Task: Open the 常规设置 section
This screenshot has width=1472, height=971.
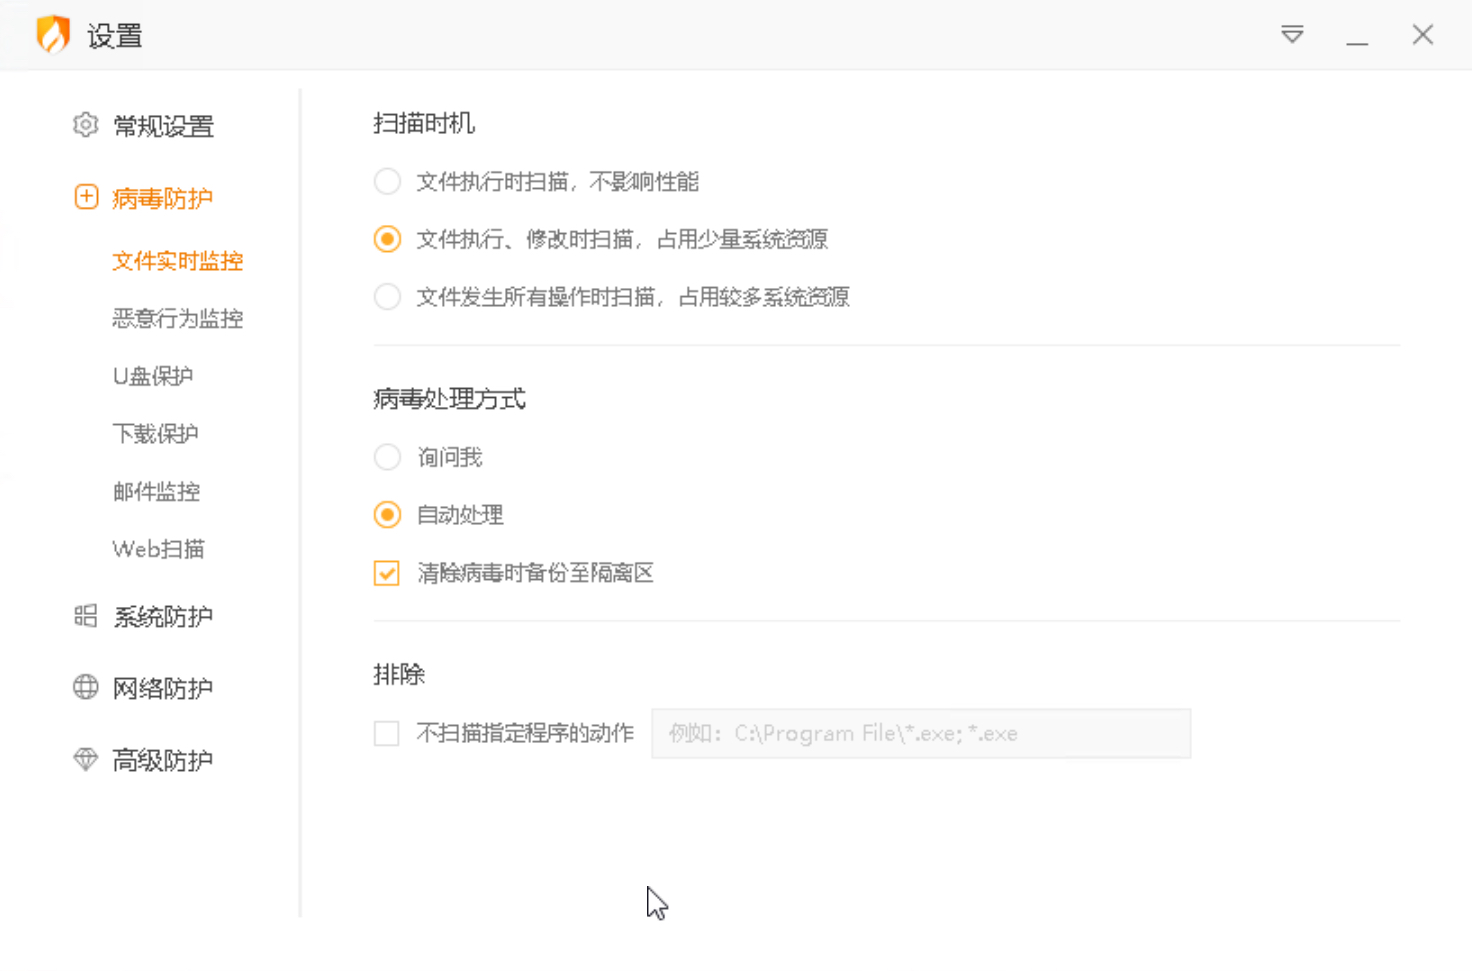Action: 163,126
